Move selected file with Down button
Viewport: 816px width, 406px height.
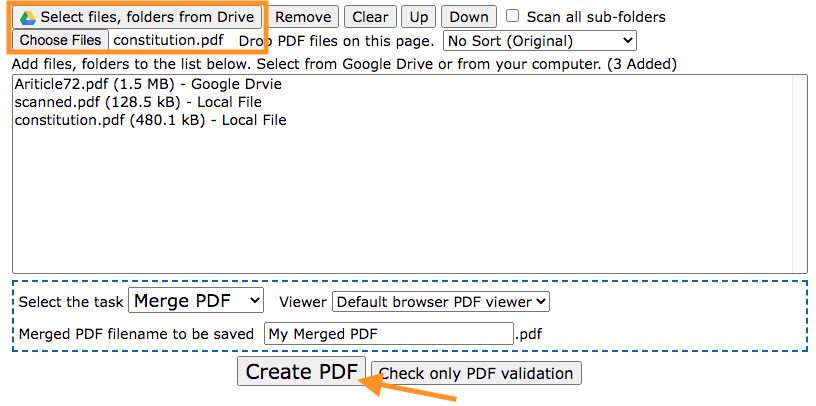pos(468,17)
